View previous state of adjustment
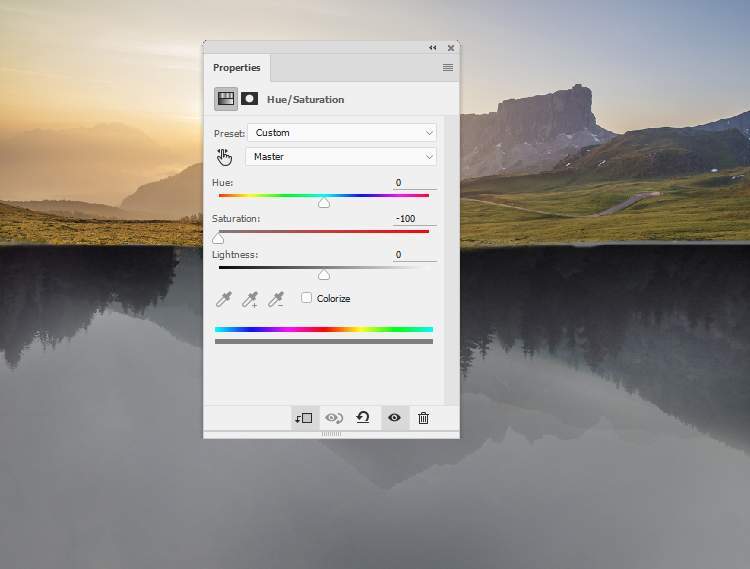The image size is (750, 569). pyautogui.click(x=334, y=418)
